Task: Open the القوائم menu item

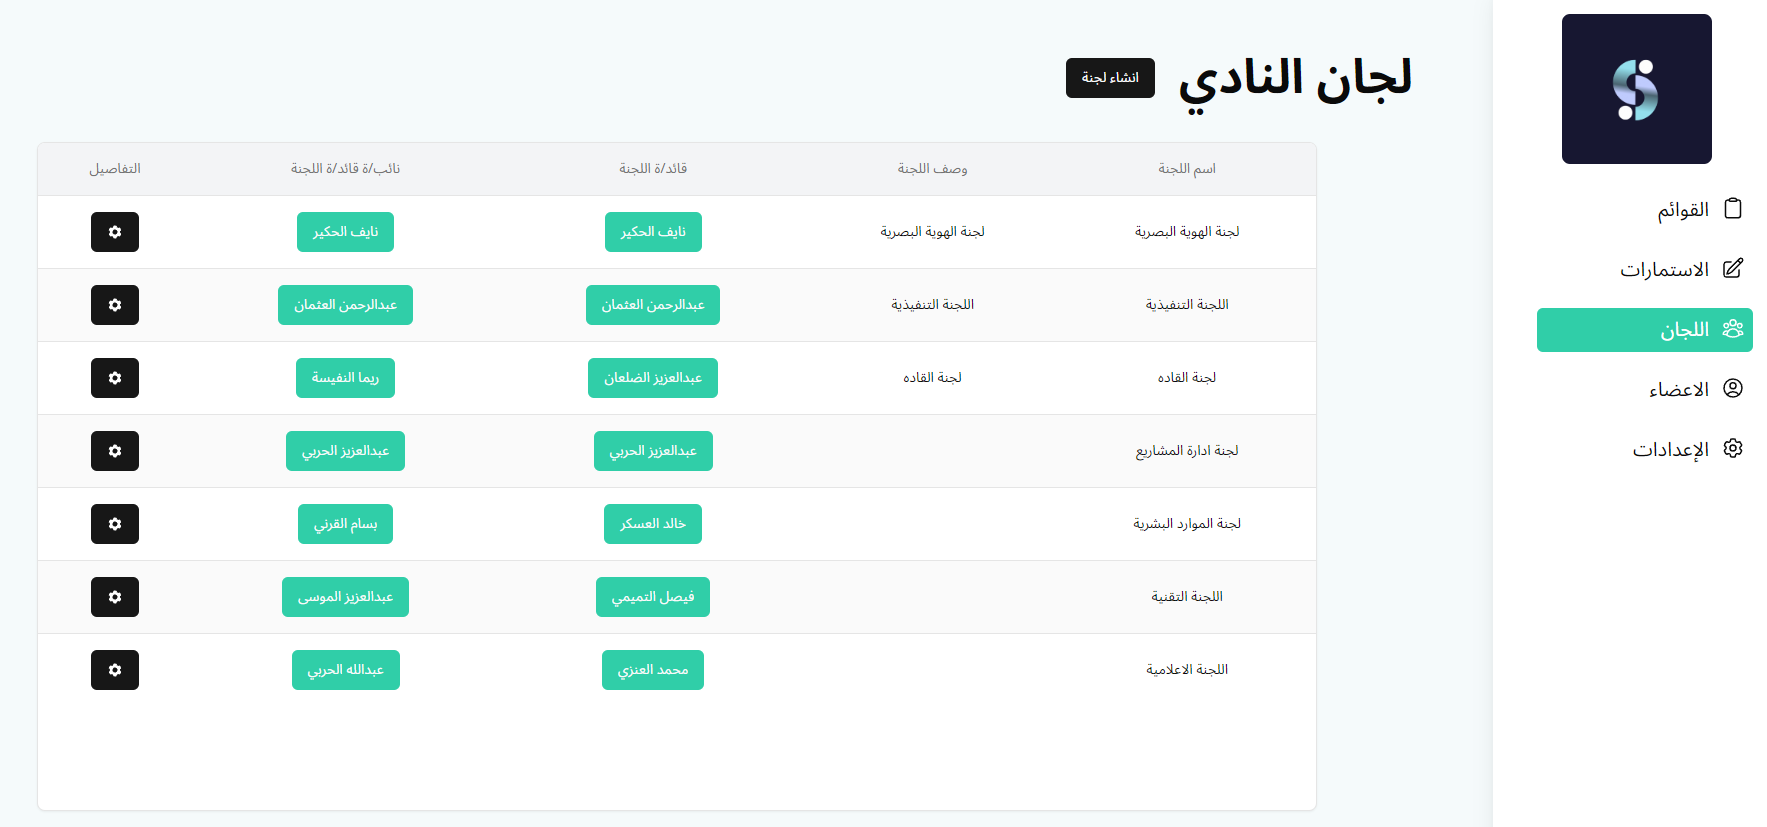Action: pyautogui.click(x=1645, y=210)
